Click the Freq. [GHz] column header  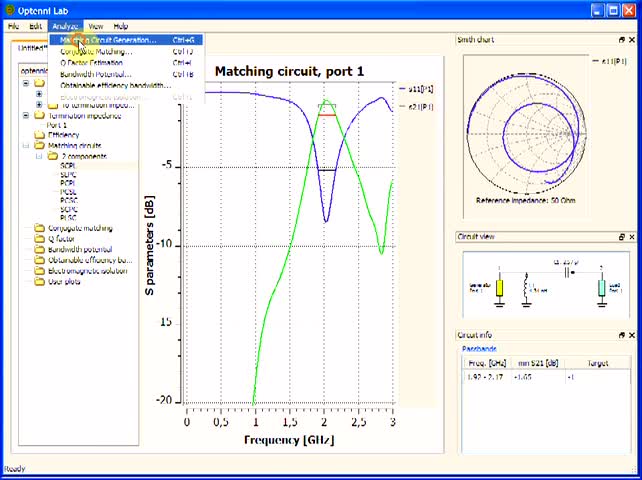tap(487, 363)
